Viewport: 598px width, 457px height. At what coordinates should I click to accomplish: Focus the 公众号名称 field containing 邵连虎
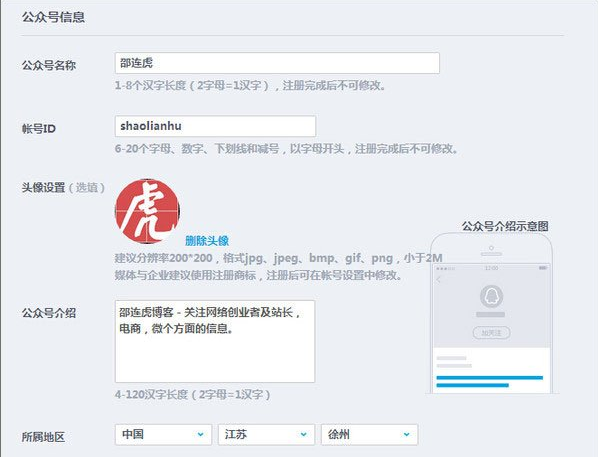point(277,63)
